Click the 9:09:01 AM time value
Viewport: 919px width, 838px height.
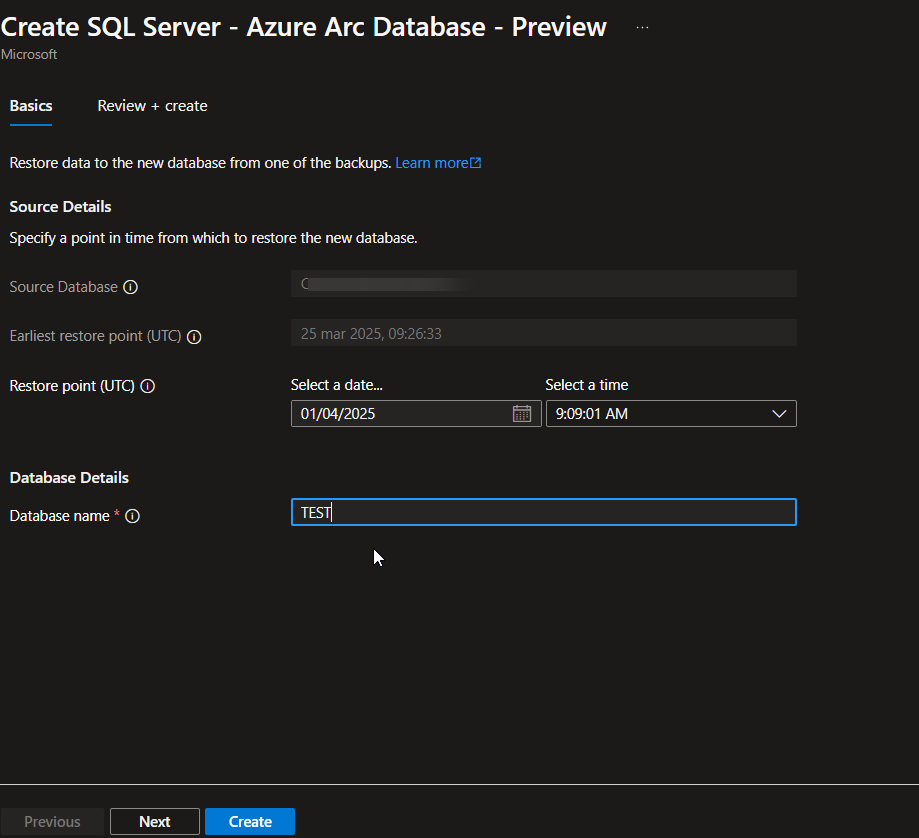tap(592, 413)
